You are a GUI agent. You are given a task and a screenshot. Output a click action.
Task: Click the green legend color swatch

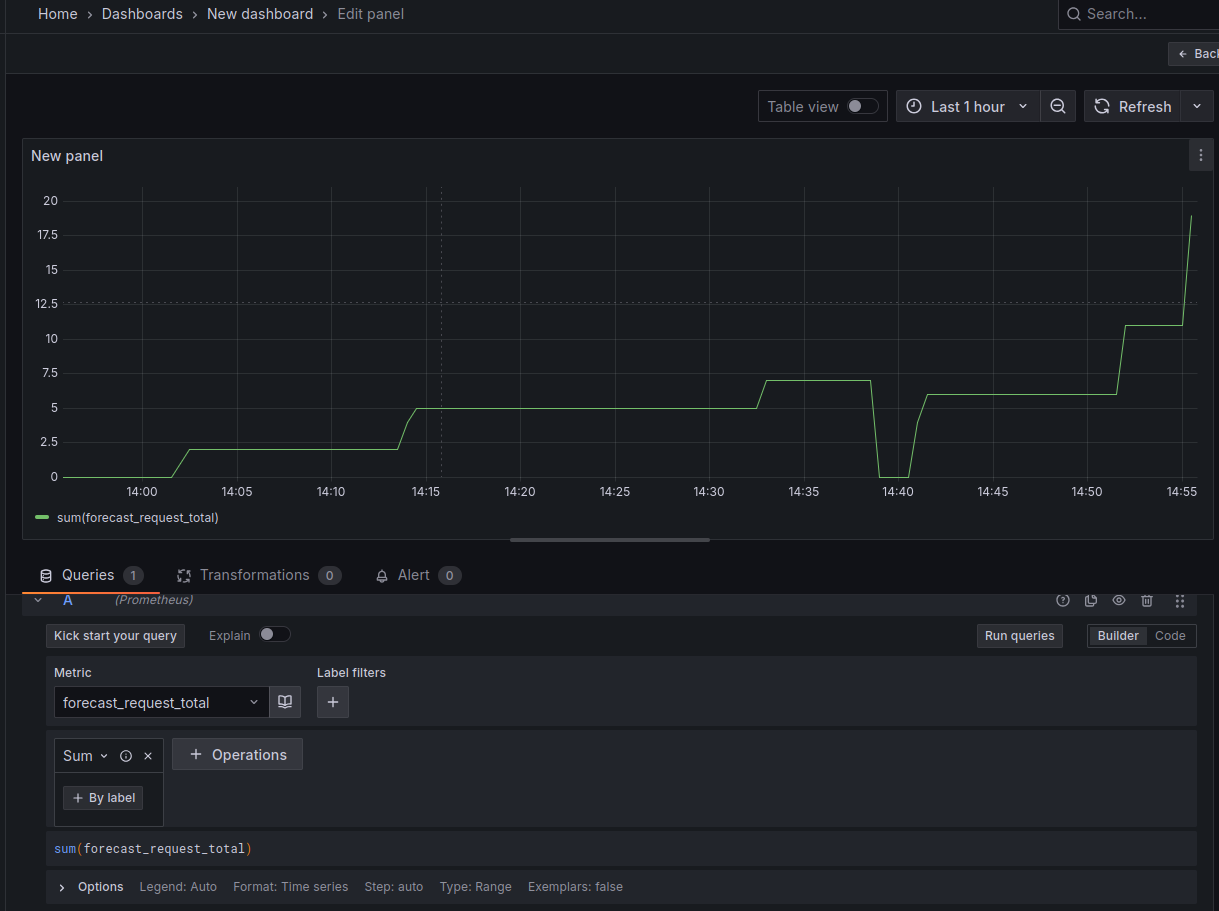pyautogui.click(x=42, y=517)
